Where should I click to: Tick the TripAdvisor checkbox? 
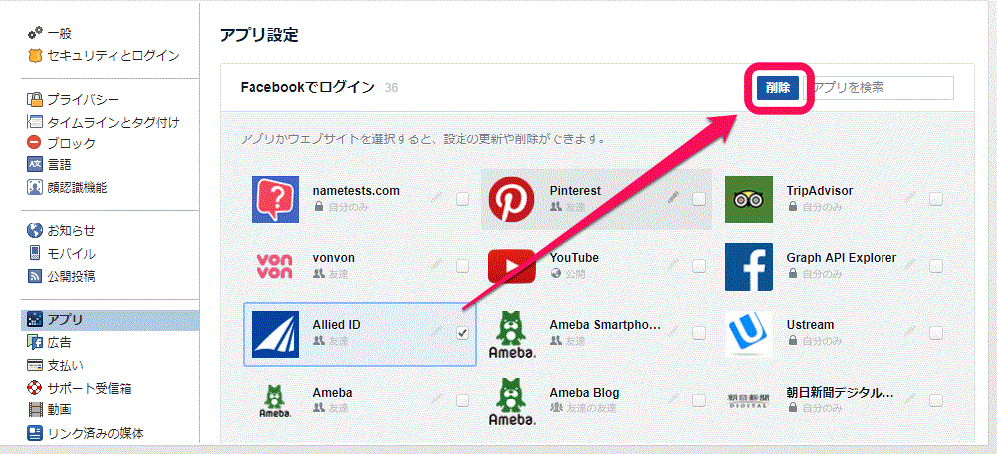coord(936,199)
